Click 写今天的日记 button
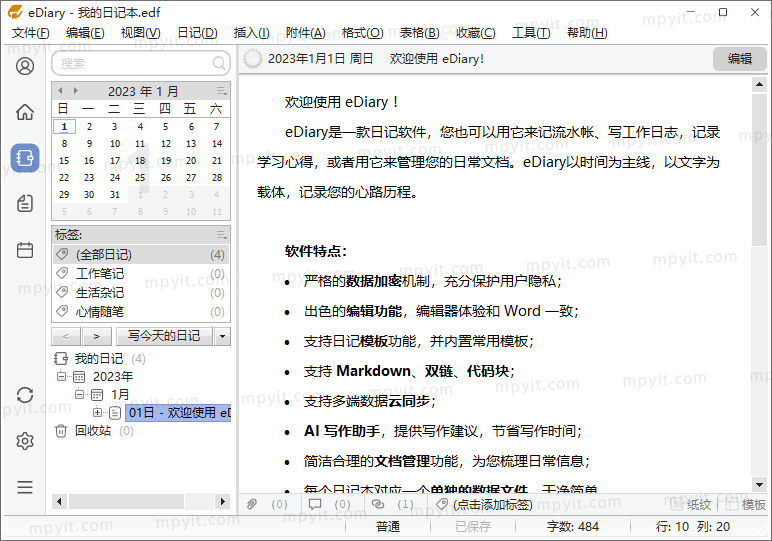Viewport: 772px width, 541px height. click(164, 337)
